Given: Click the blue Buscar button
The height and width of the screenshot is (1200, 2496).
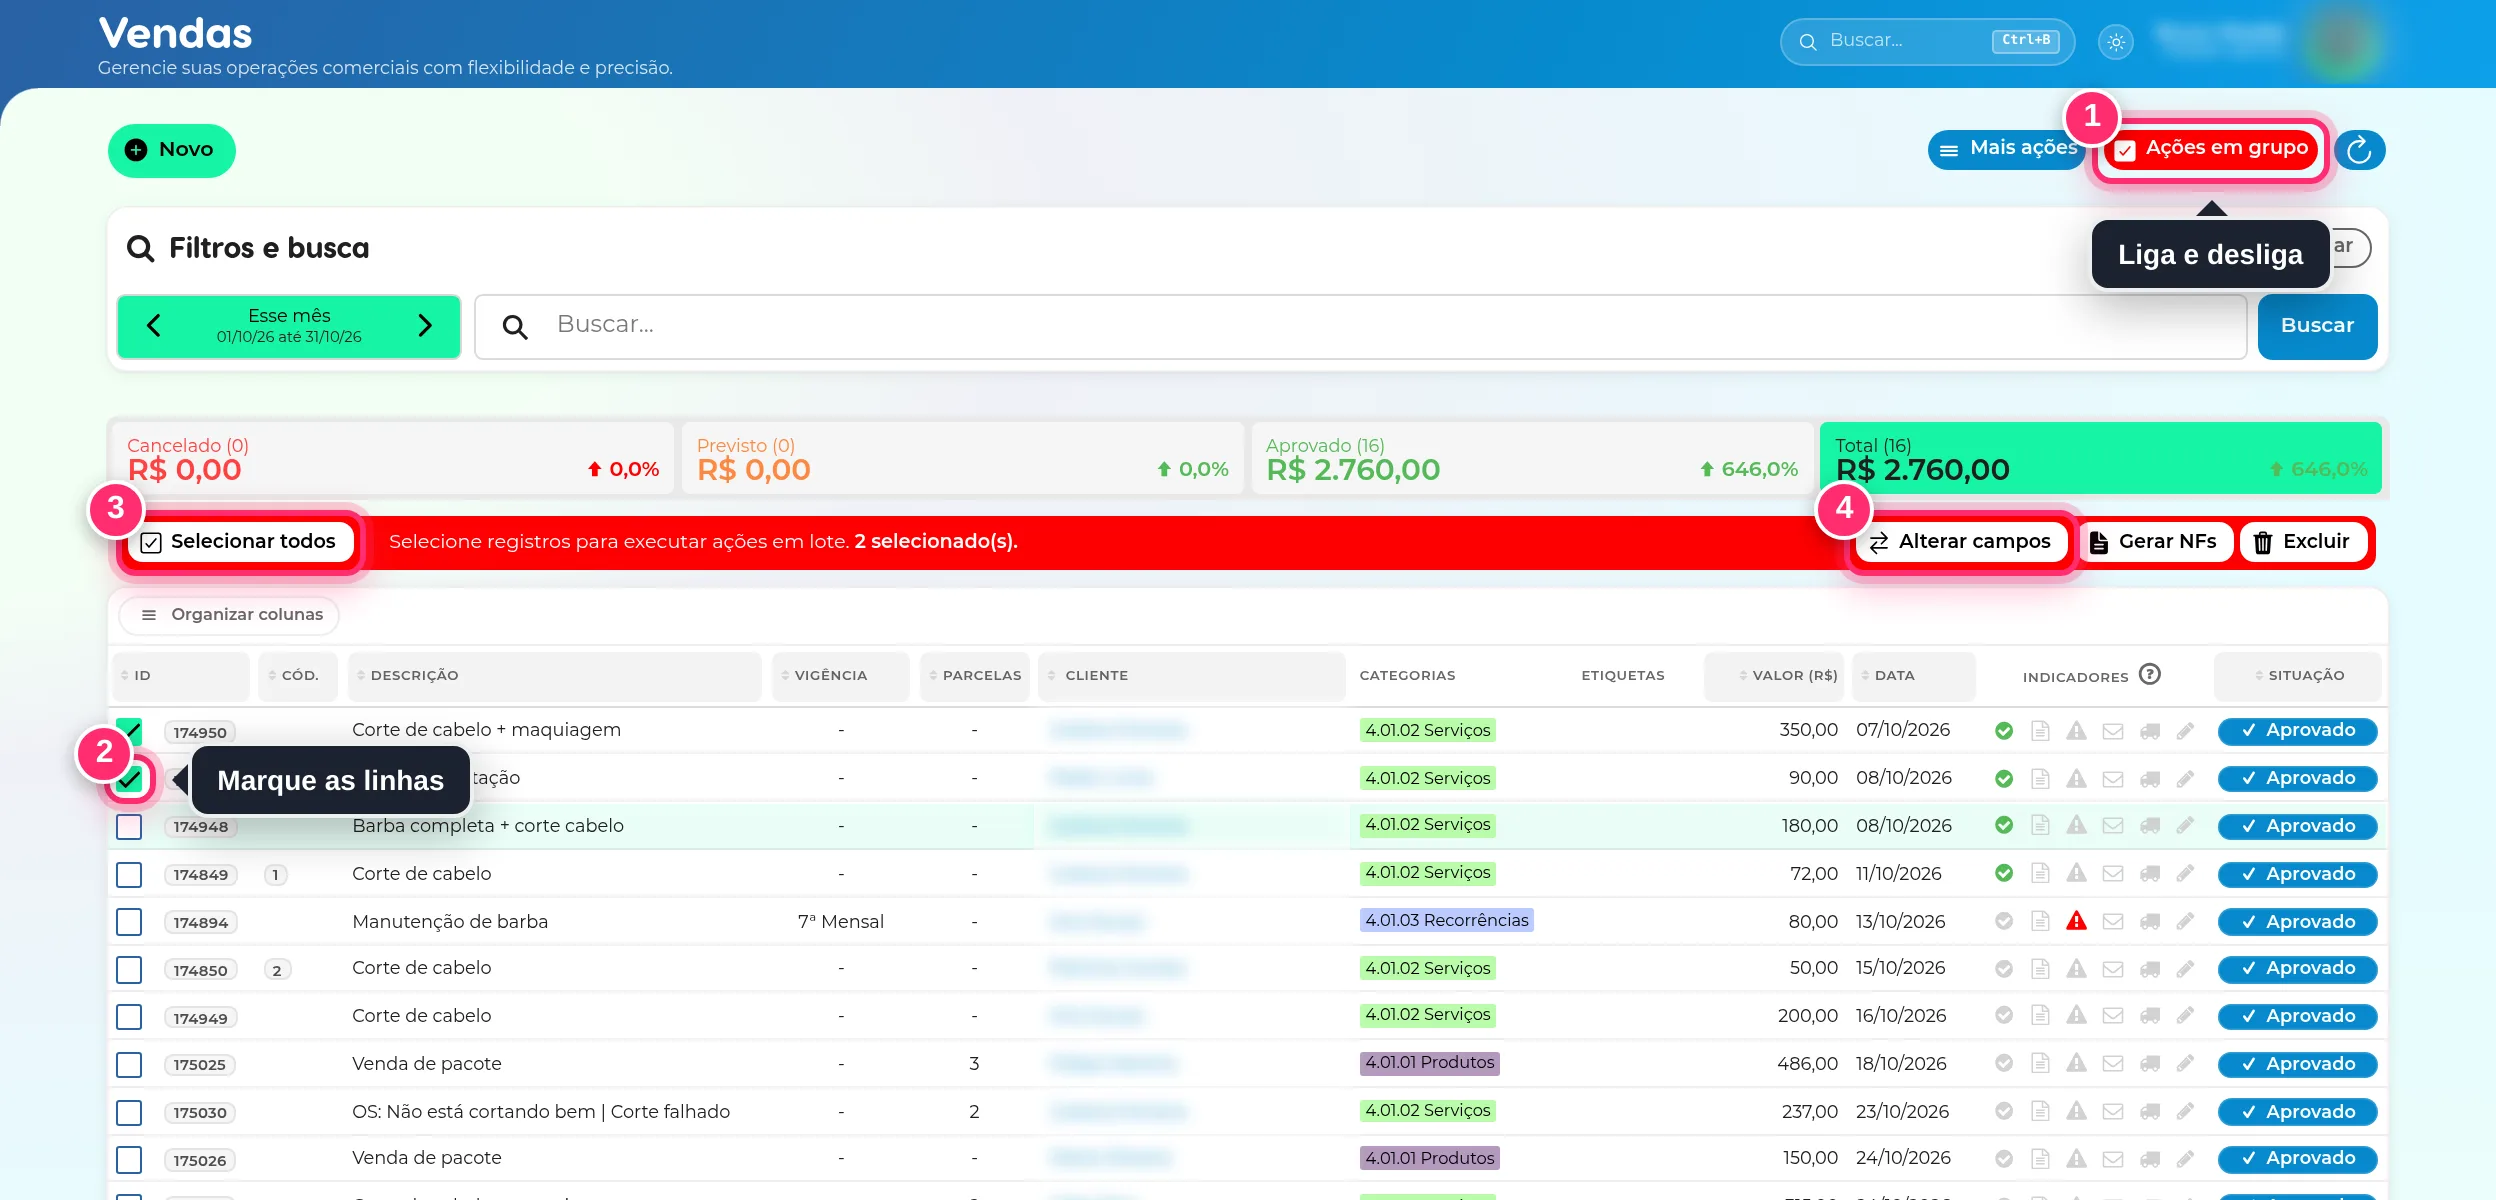Looking at the screenshot, I should (x=2317, y=326).
